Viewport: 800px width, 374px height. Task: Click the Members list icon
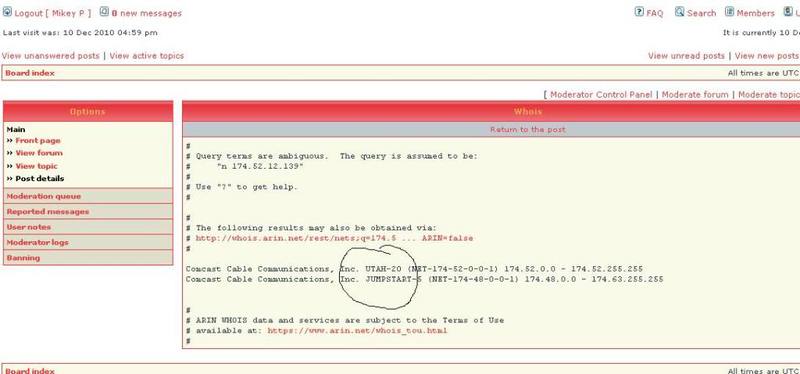tap(730, 12)
